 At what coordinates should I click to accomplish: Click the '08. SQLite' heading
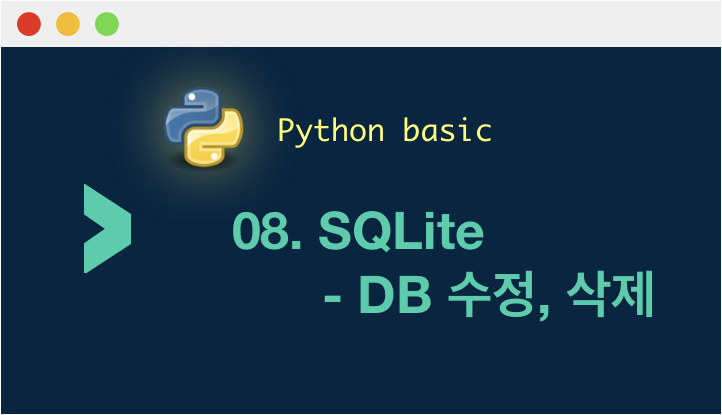coord(358,230)
